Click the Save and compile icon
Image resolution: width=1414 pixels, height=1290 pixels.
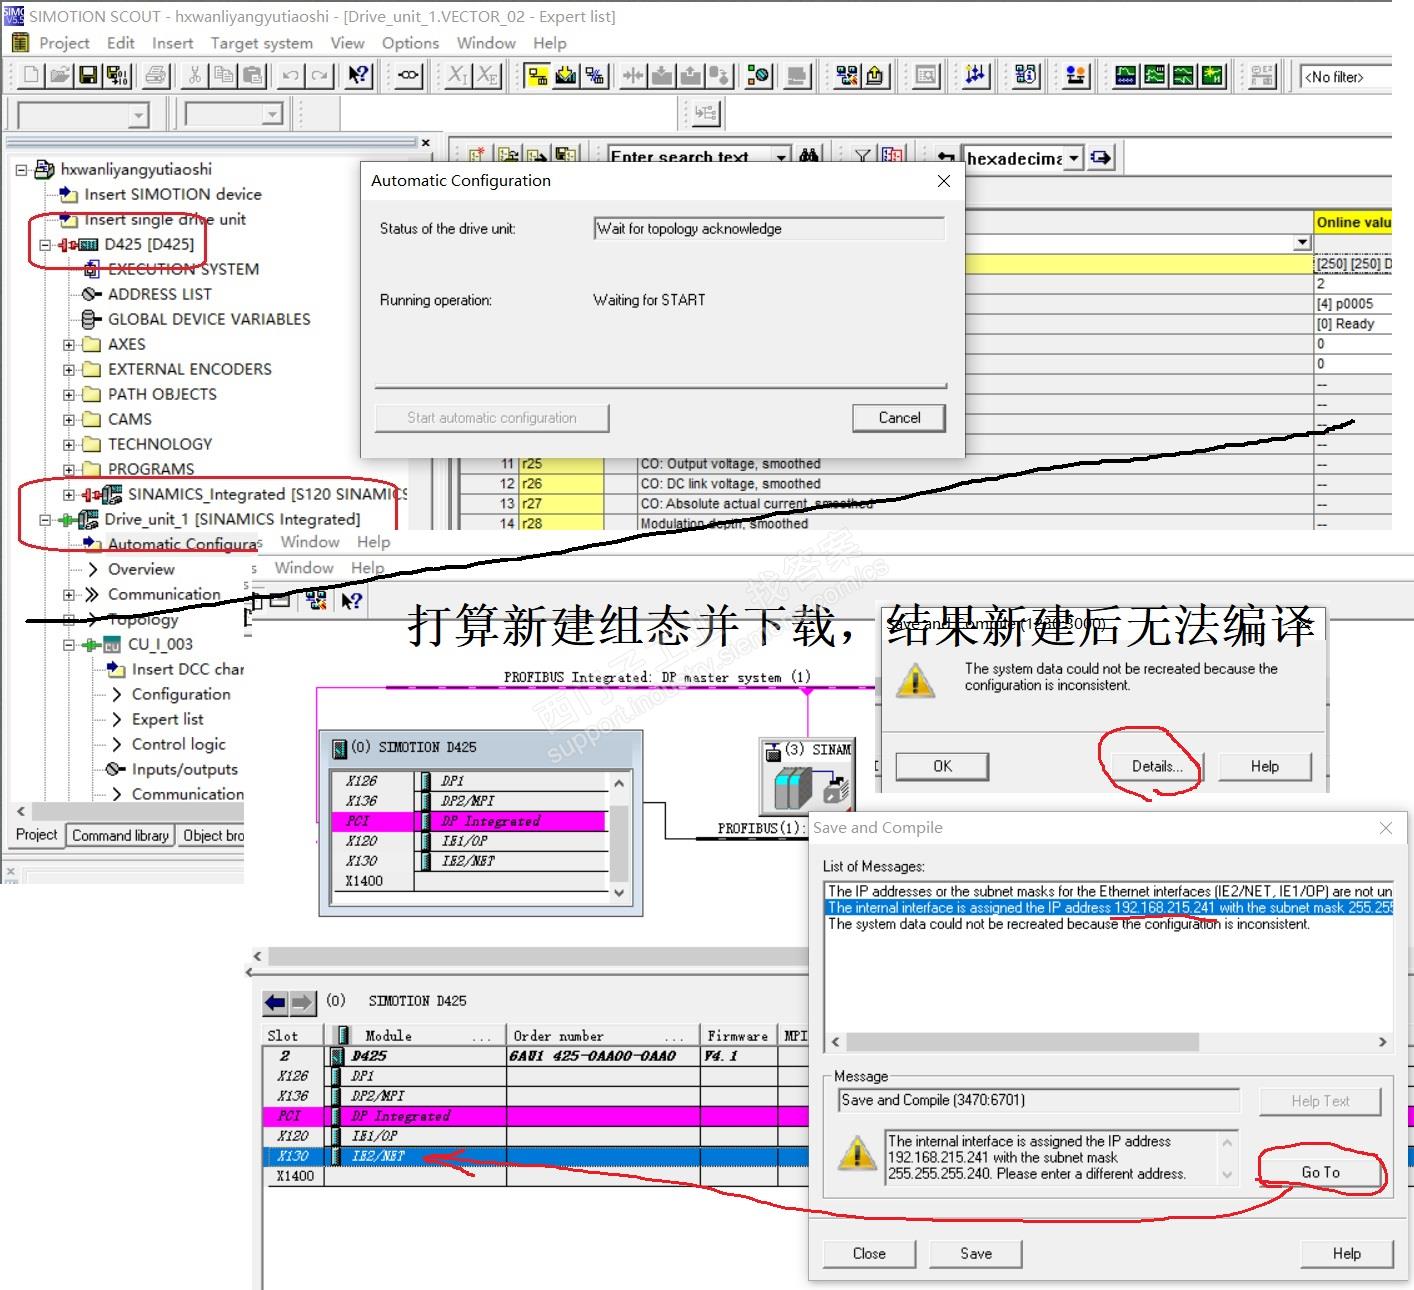[117, 75]
